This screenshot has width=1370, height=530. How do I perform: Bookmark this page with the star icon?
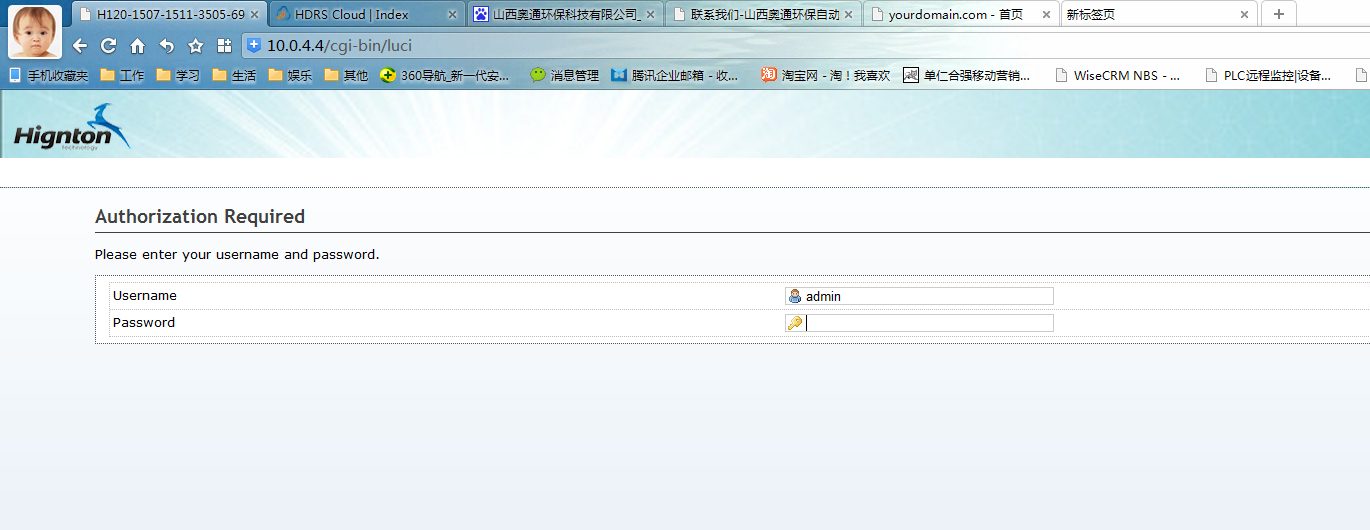point(195,46)
